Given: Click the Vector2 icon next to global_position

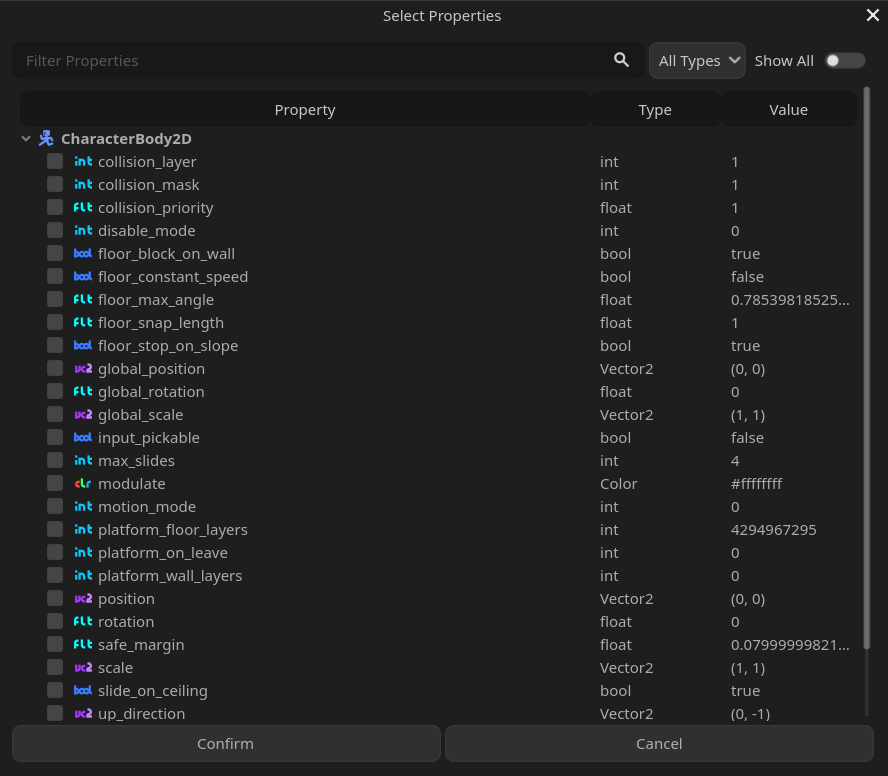Looking at the screenshot, I should [x=83, y=369].
